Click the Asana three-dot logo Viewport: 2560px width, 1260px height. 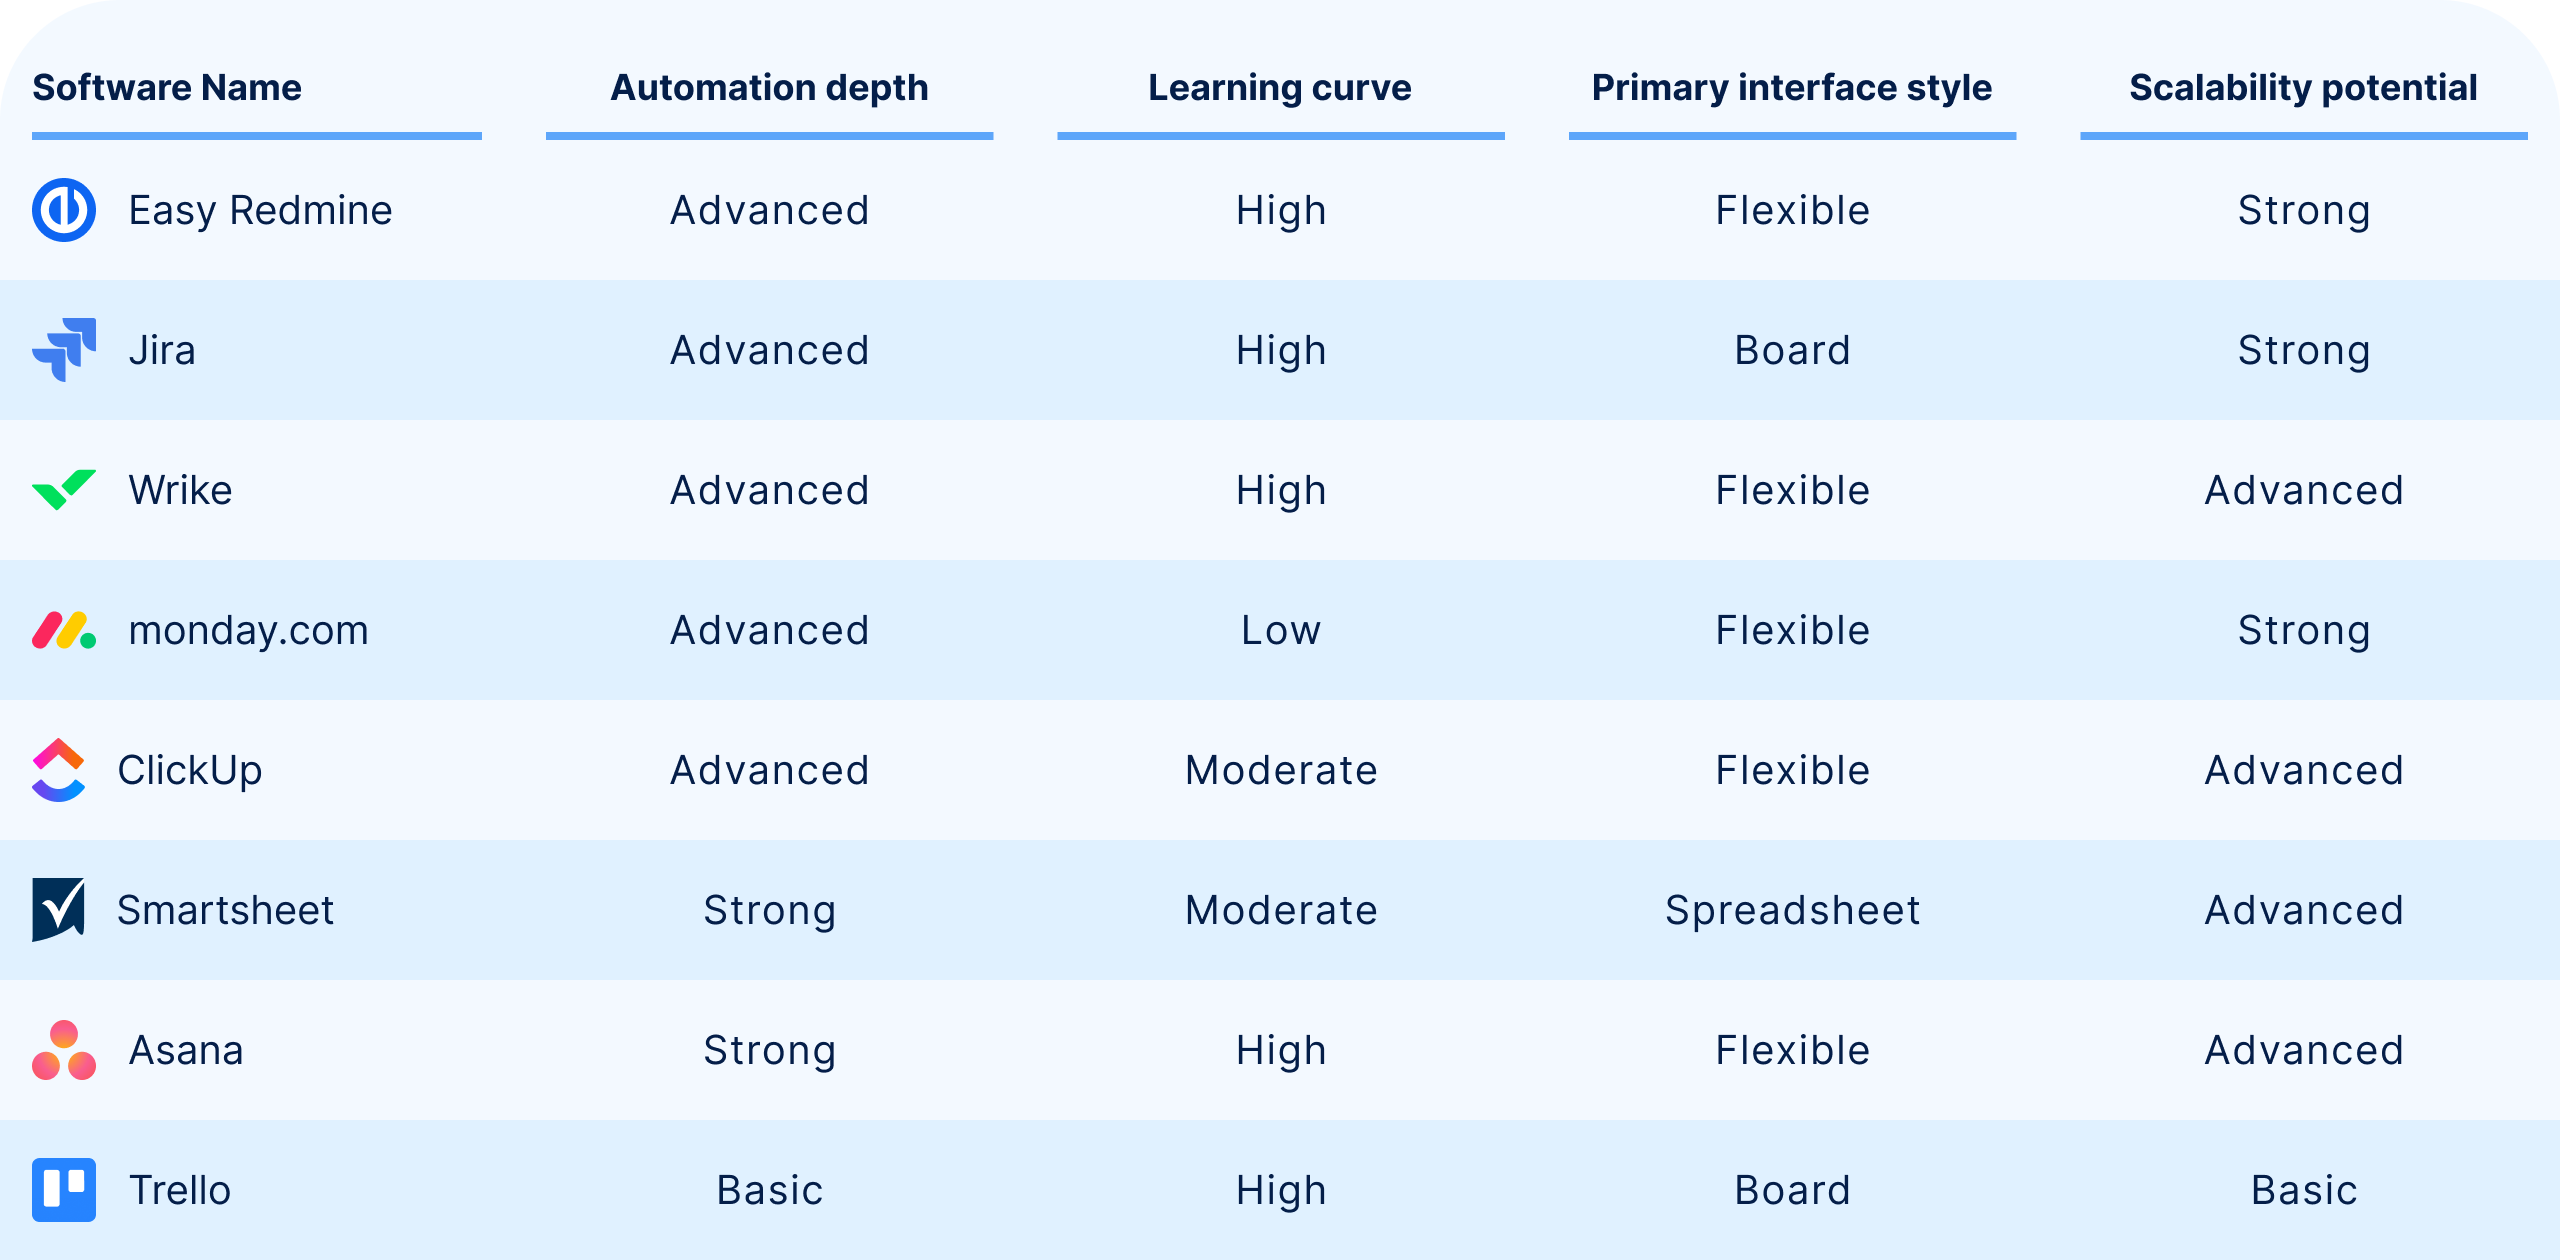tap(64, 1050)
